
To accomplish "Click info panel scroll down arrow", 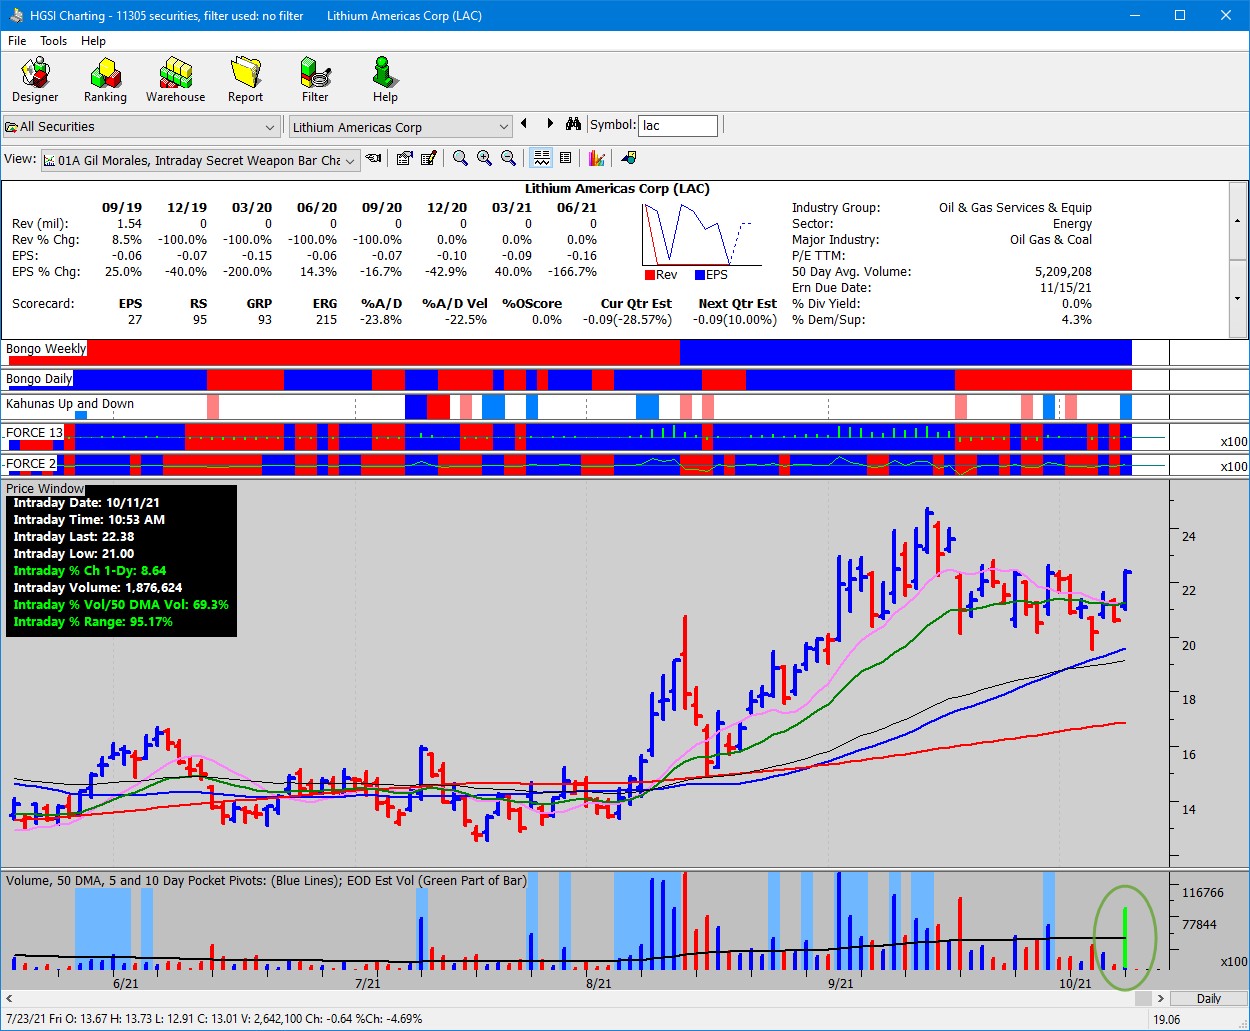I will click(1238, 298).
